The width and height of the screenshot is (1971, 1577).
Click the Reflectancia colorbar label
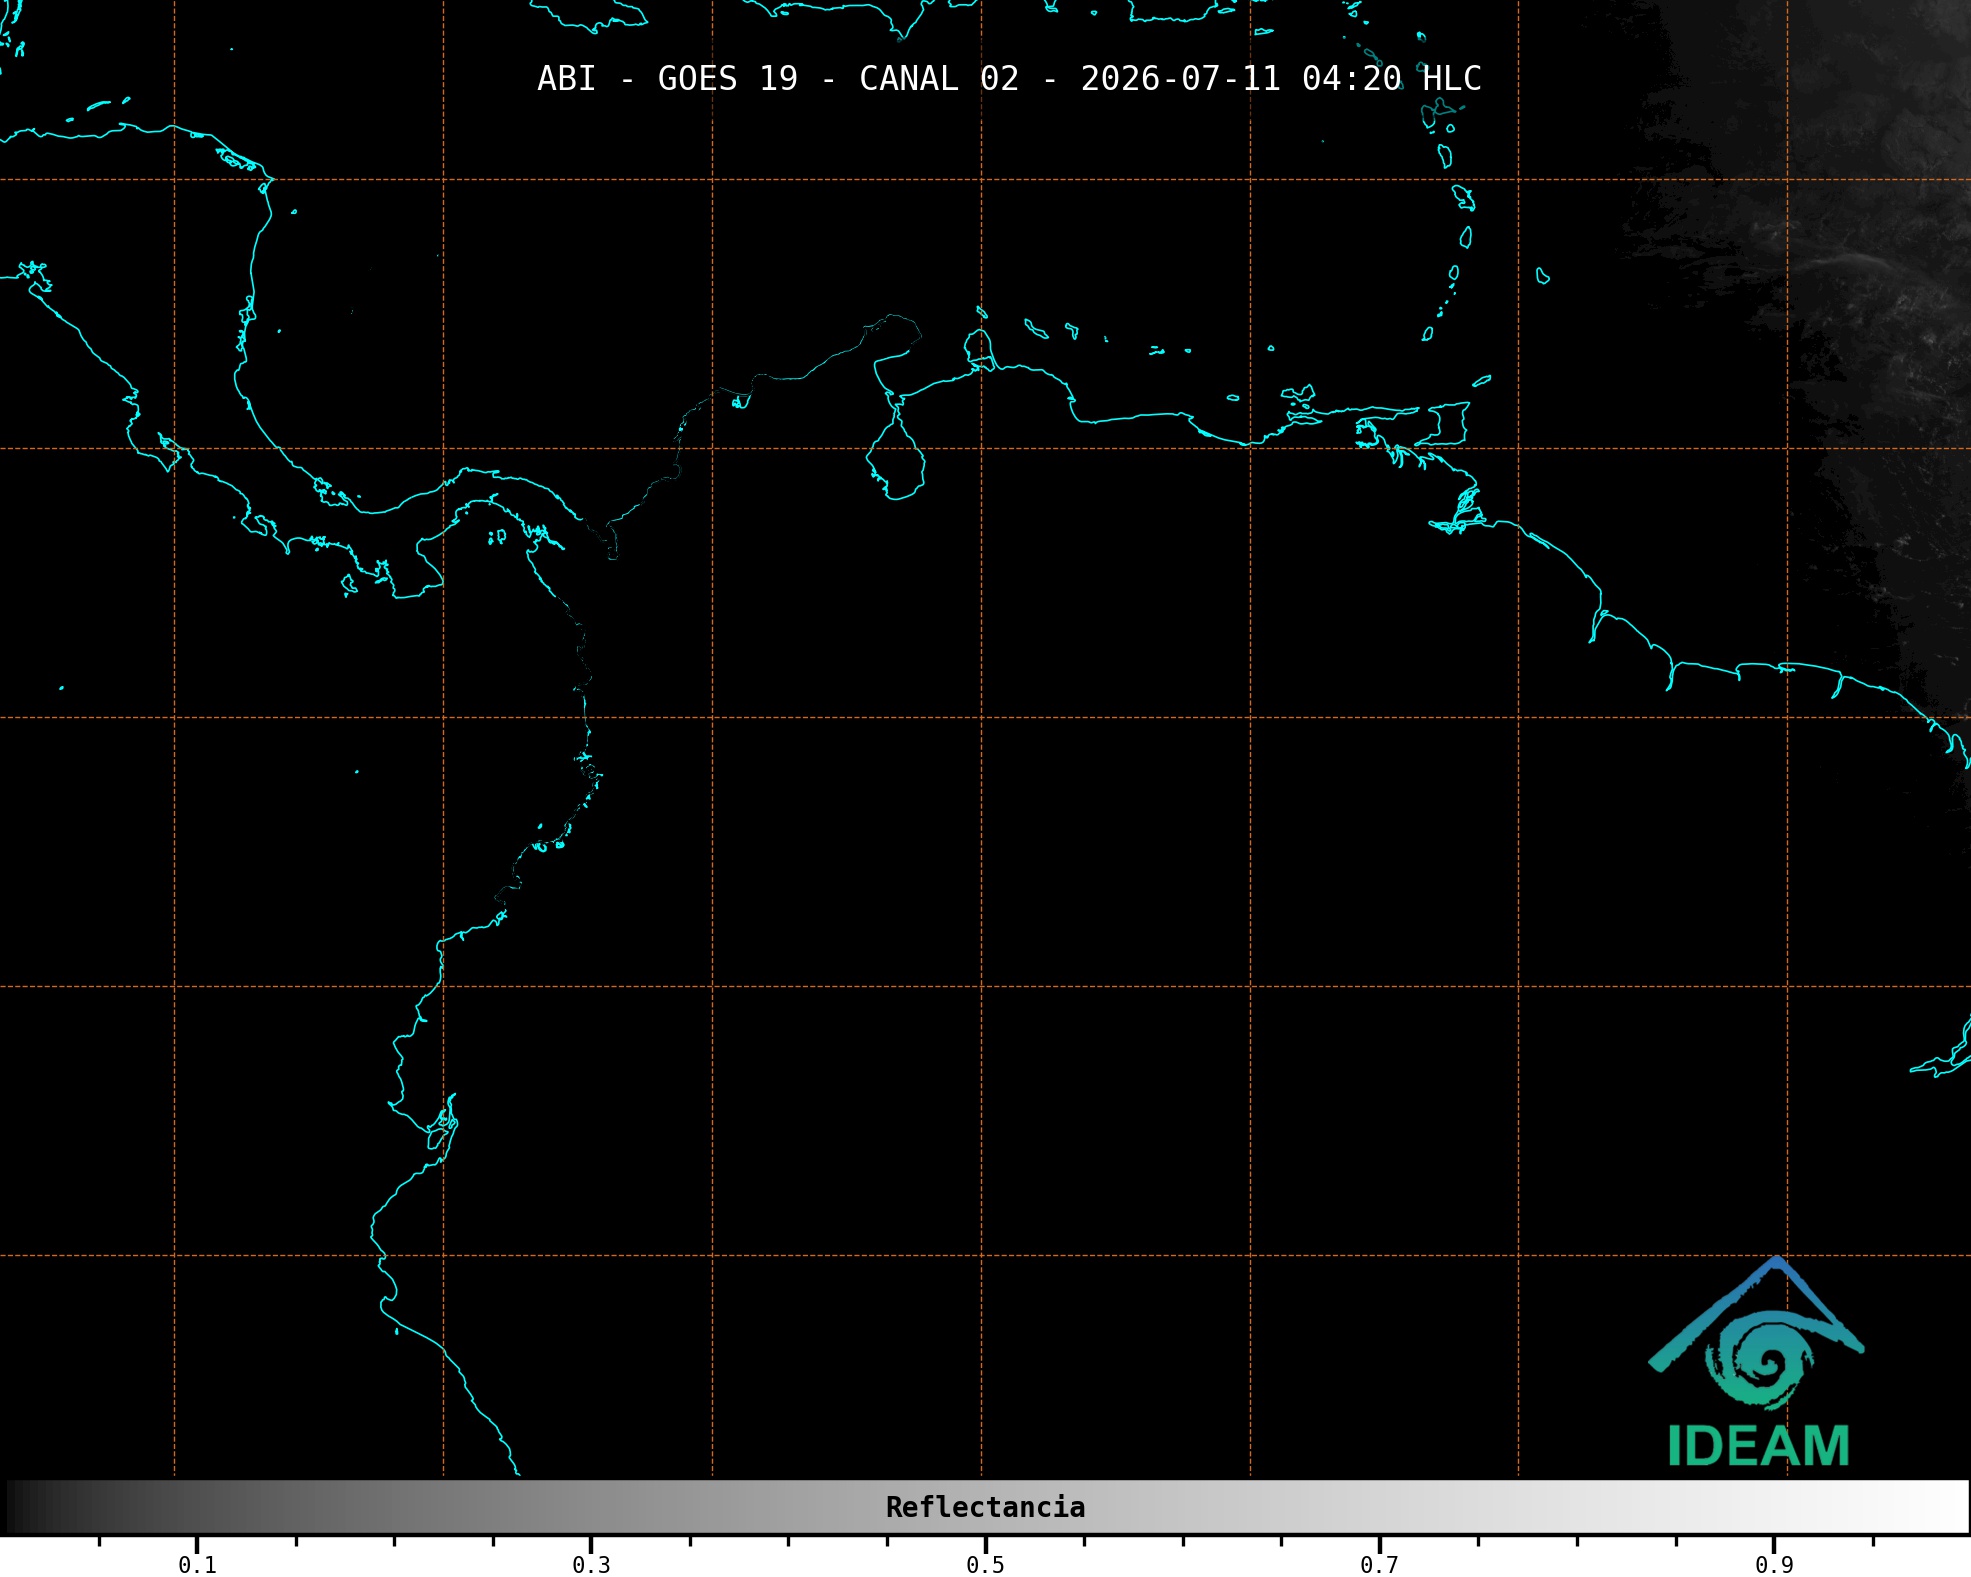[985, 1507]
